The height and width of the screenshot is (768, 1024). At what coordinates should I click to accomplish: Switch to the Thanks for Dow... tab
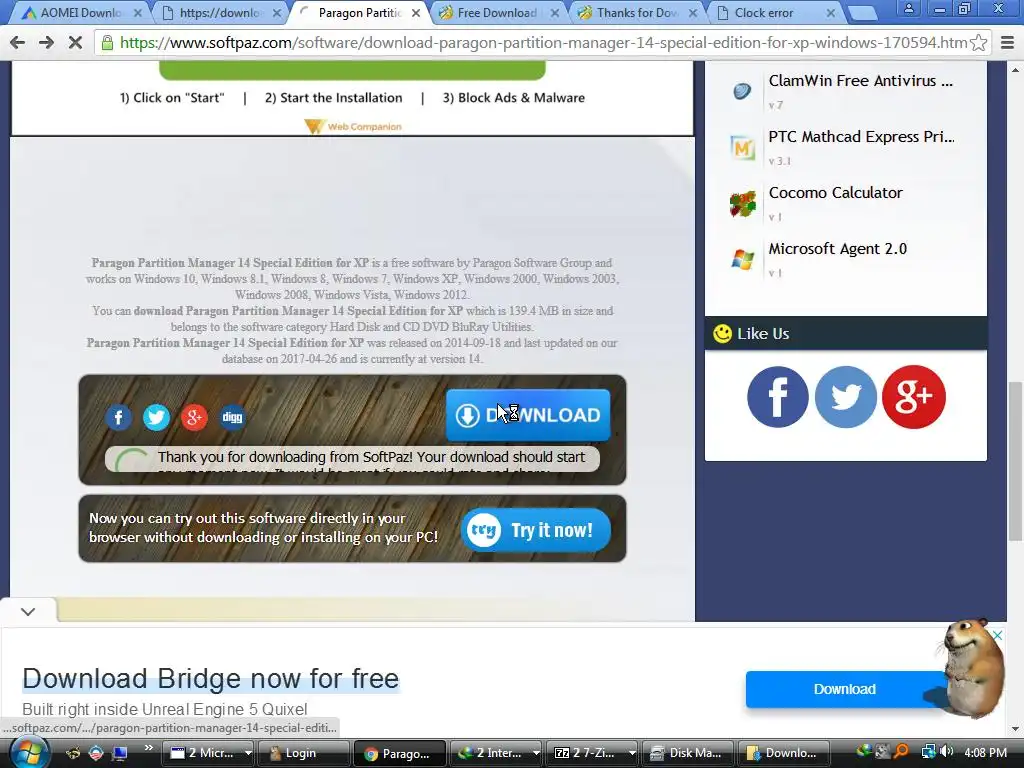click(x=637, y=12)
